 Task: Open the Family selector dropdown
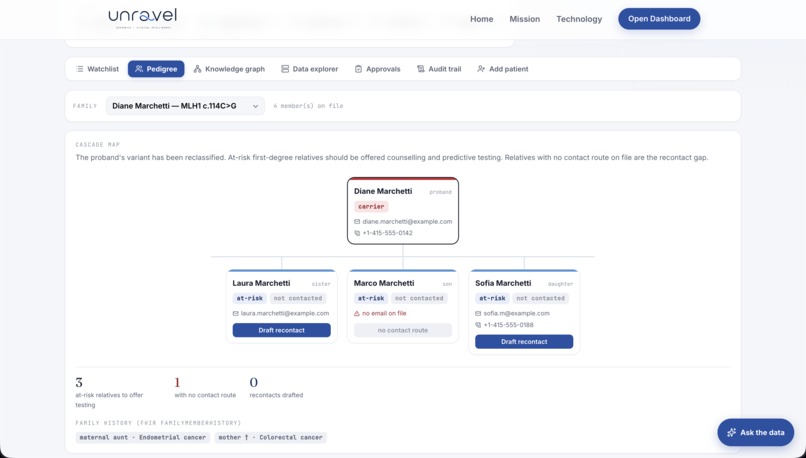[185, 106]
